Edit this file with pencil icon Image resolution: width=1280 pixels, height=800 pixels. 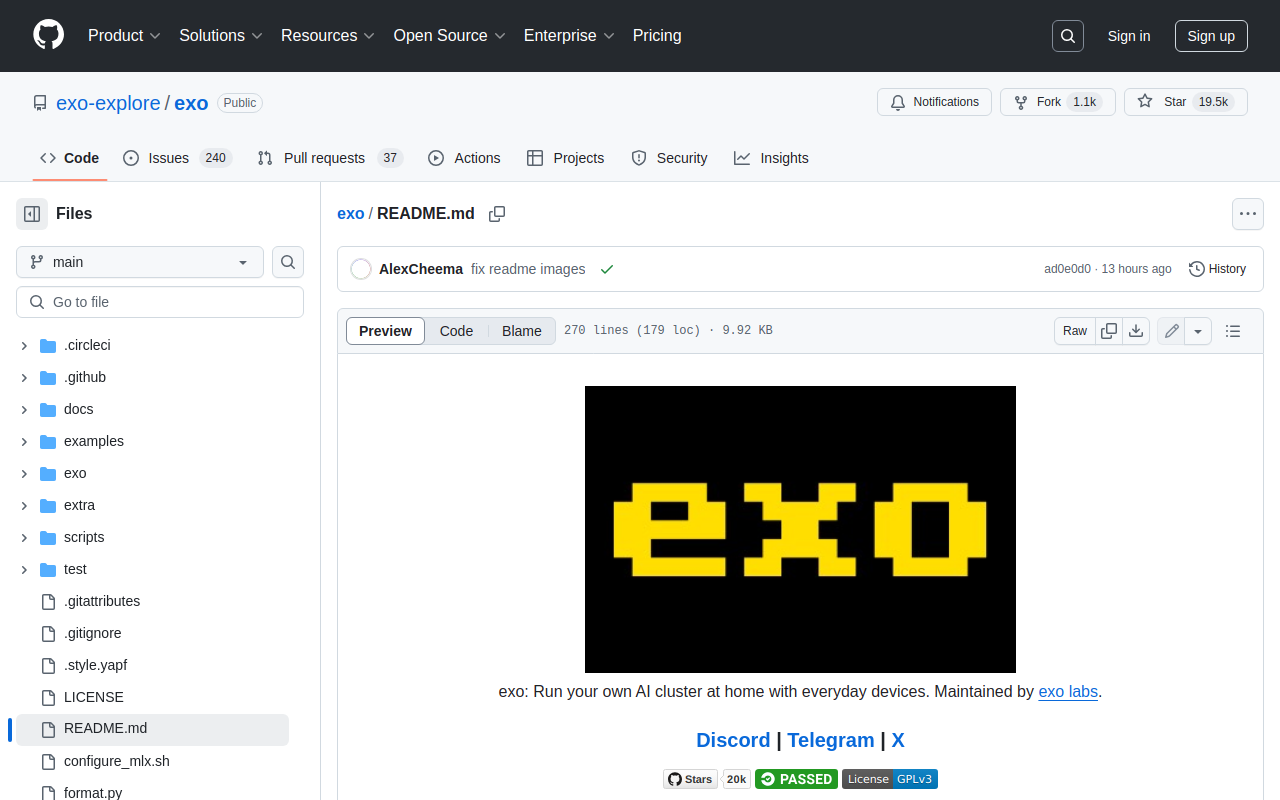(x=1172, y=331)
